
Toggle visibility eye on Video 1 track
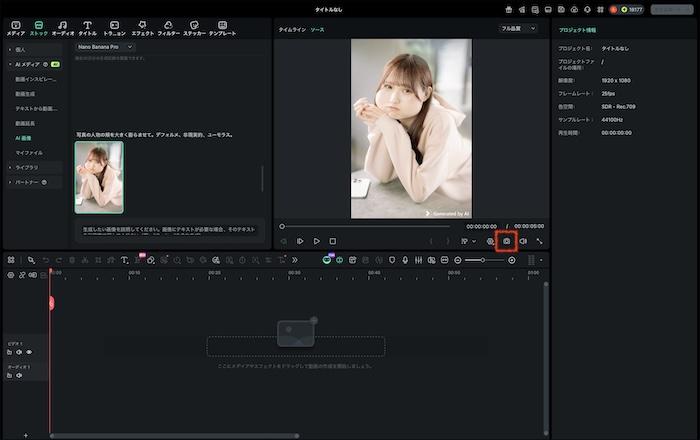point(29,352)
